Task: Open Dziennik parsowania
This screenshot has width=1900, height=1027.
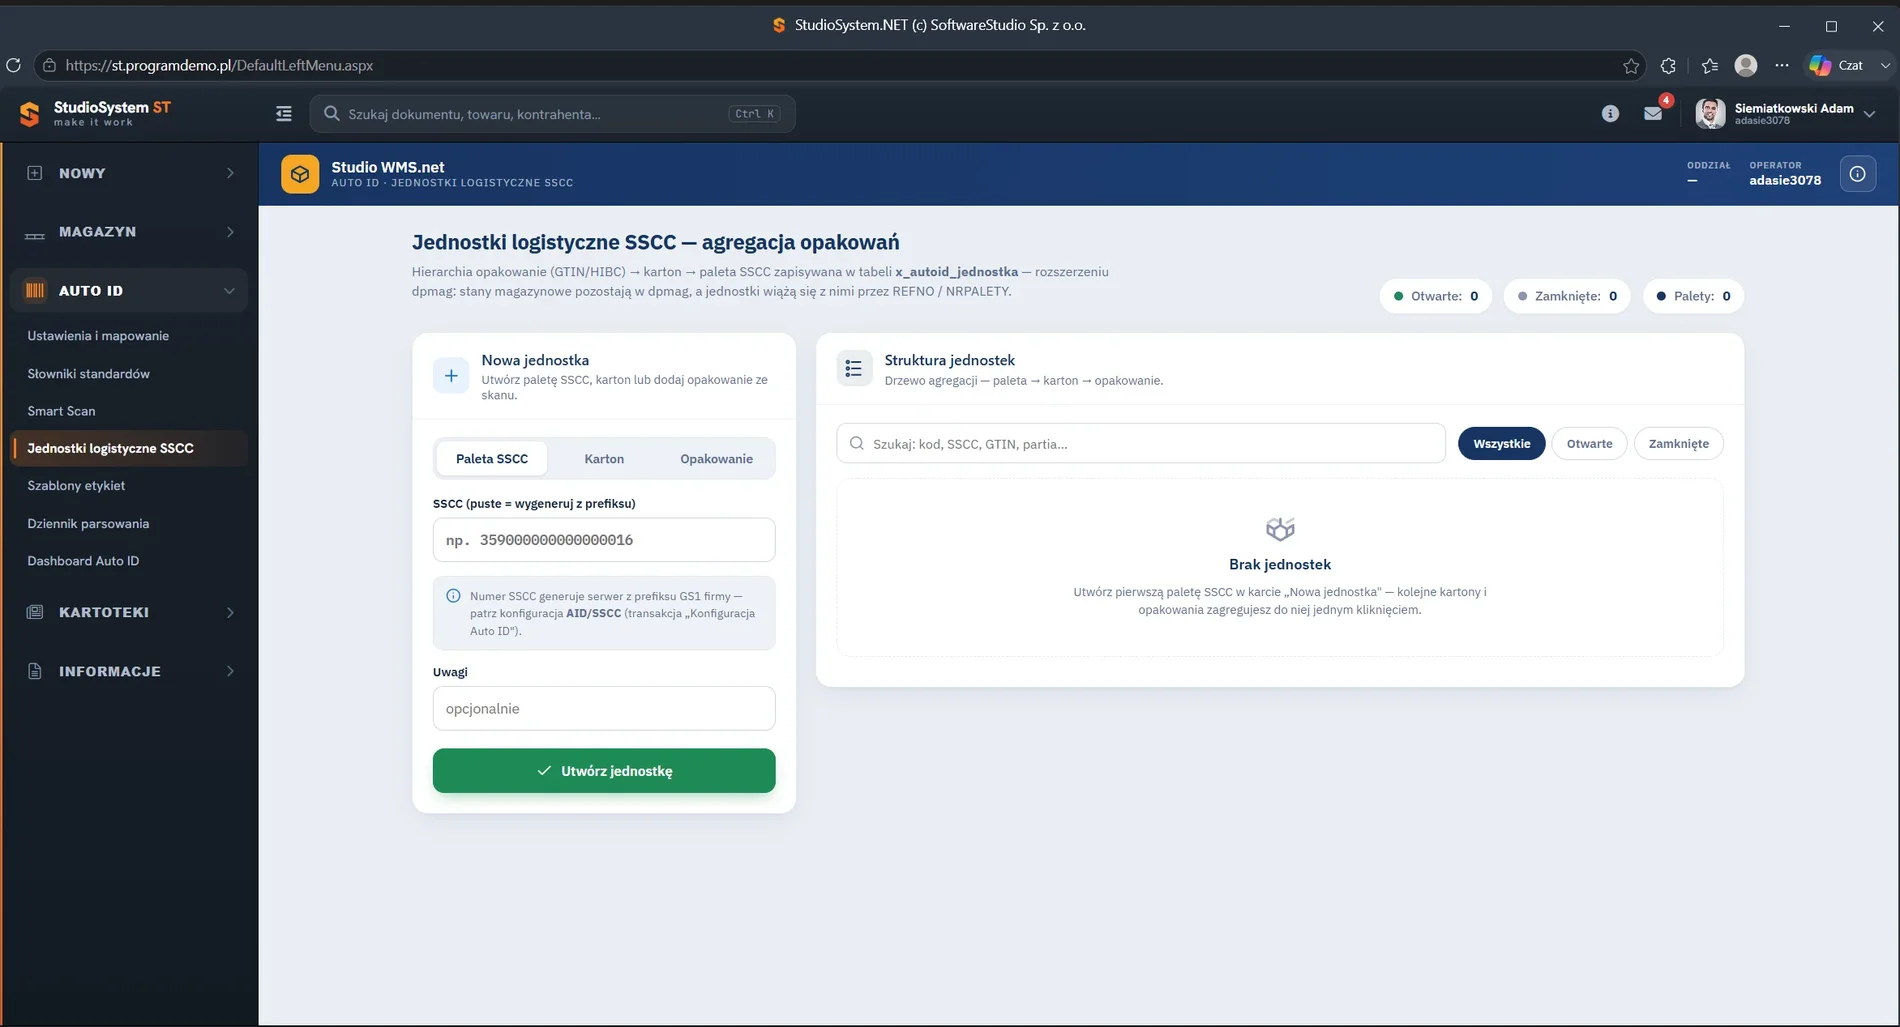Action: tap(88, 524)
